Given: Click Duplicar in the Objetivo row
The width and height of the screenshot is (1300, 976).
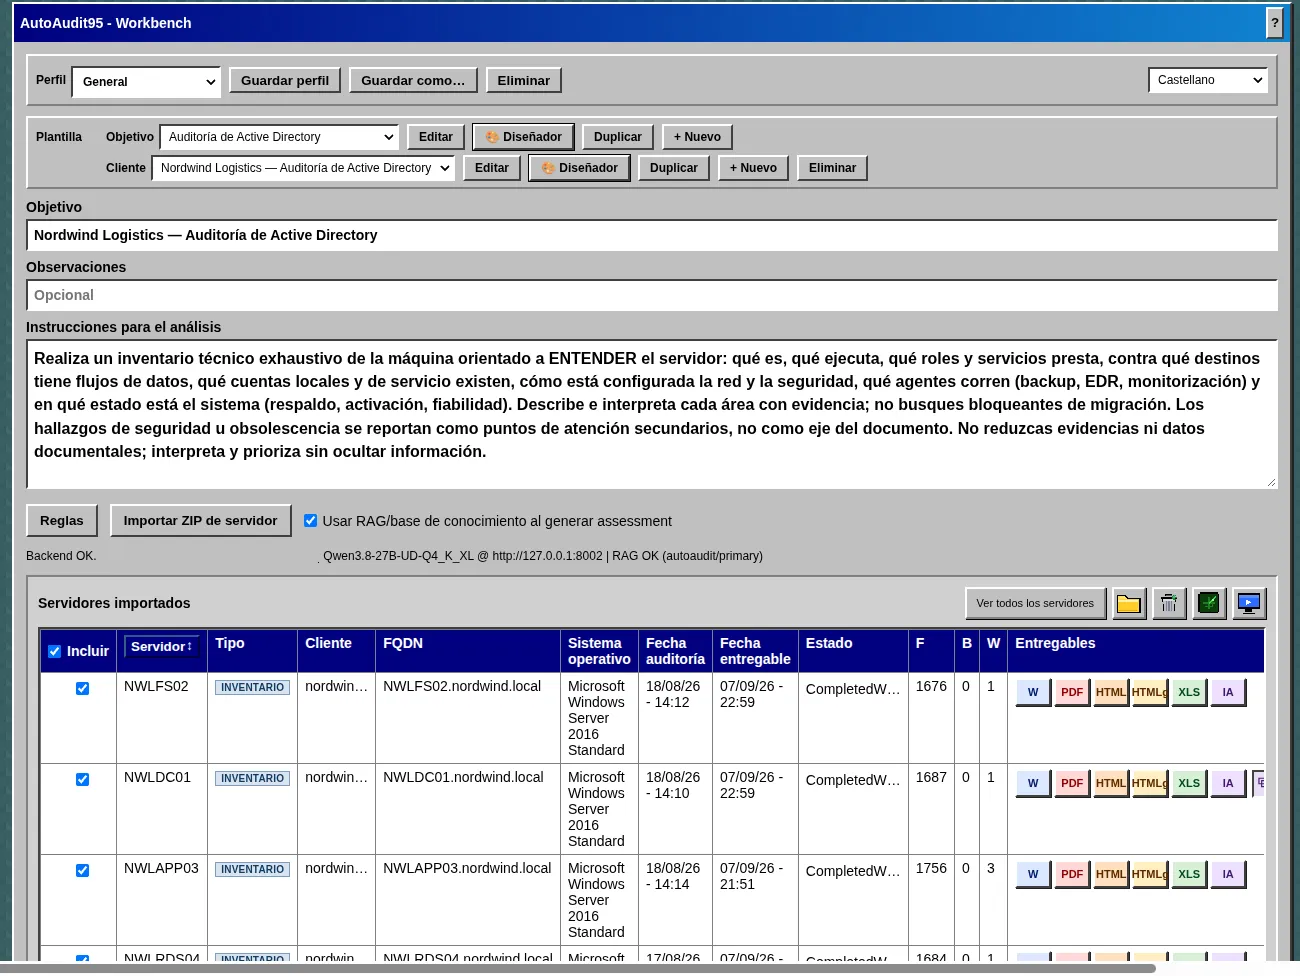Looking at the screenshot, I should click(x=618, y=137).
